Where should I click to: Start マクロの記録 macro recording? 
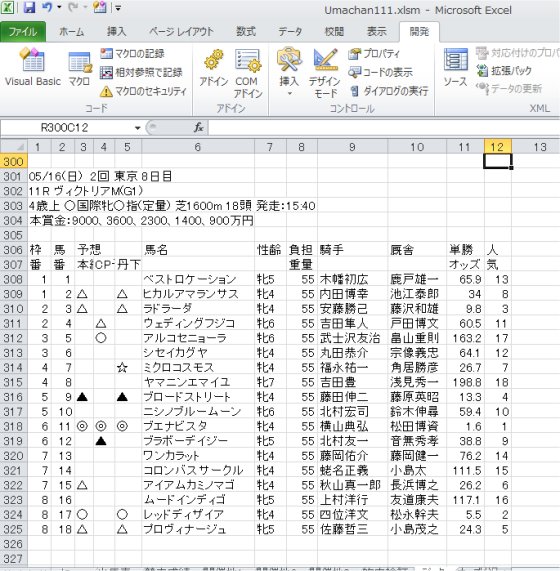point(132,54)
